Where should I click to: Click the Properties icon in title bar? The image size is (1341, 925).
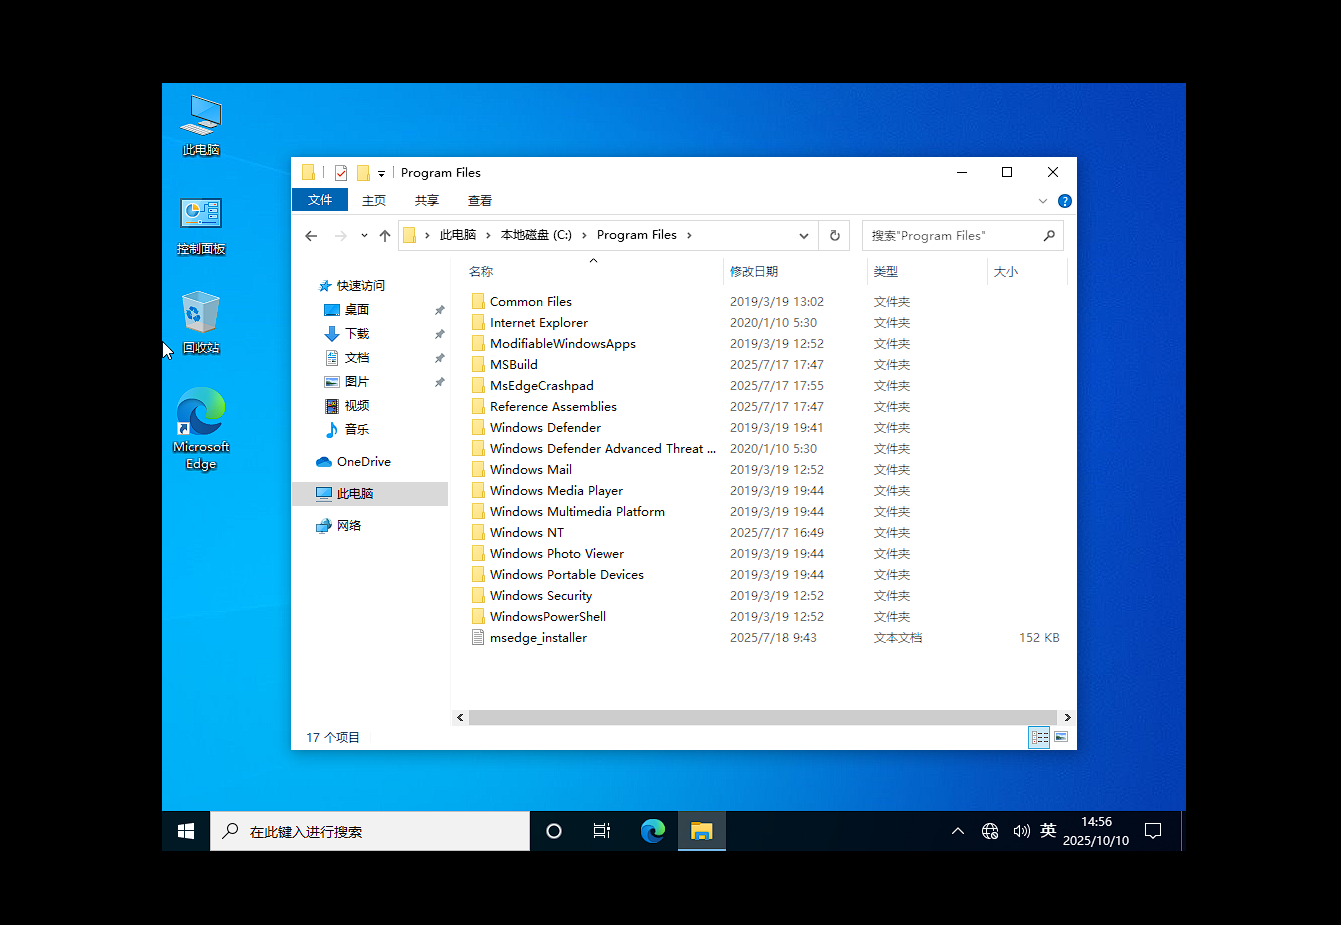coord(341,173)
